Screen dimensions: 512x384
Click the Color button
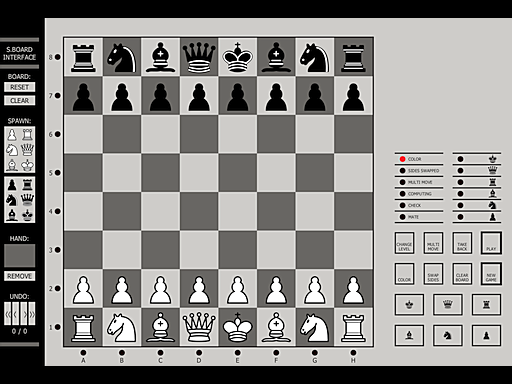pyautogui.click(x=404, y=274)
